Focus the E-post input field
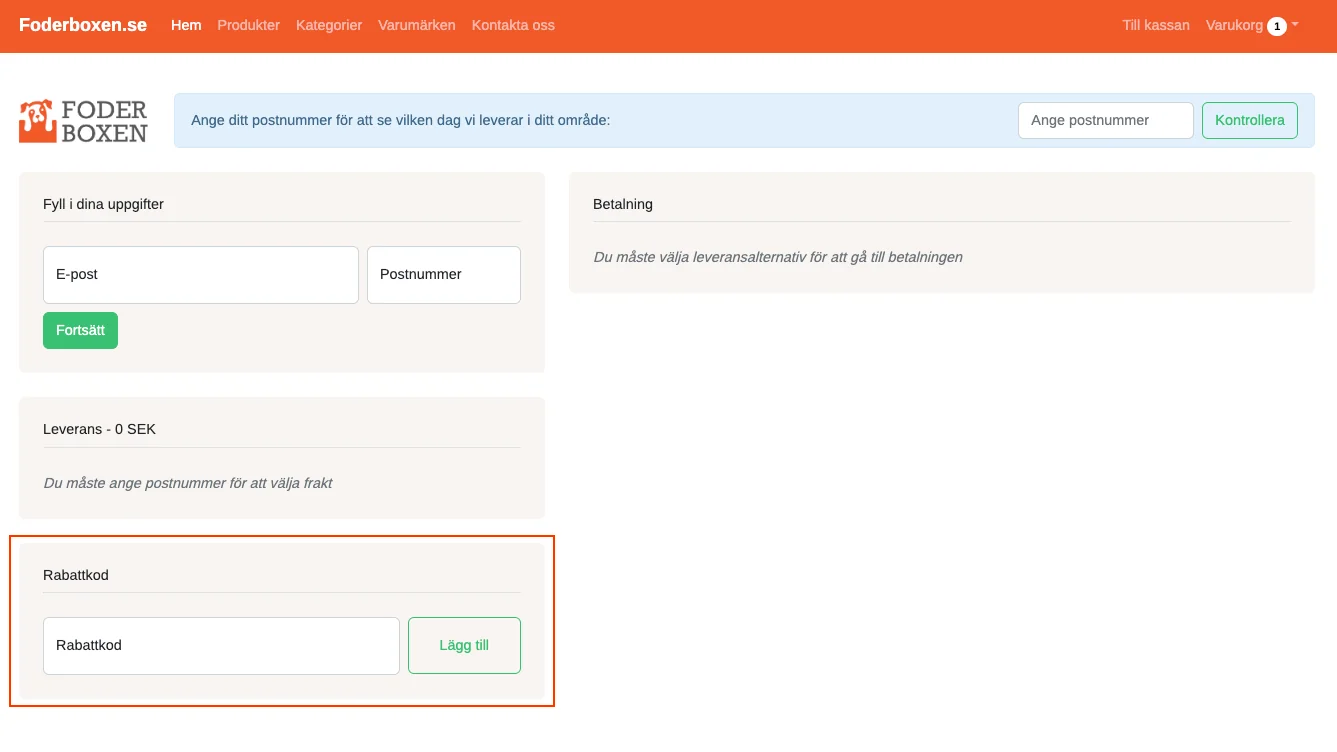Viewport: 1337px width, 752px height. click(201, 275)
